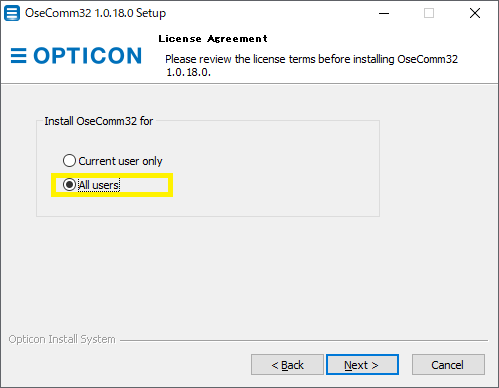The image size is (499, 388).
Task: Go back with the Back button
Action: [287, 365]
